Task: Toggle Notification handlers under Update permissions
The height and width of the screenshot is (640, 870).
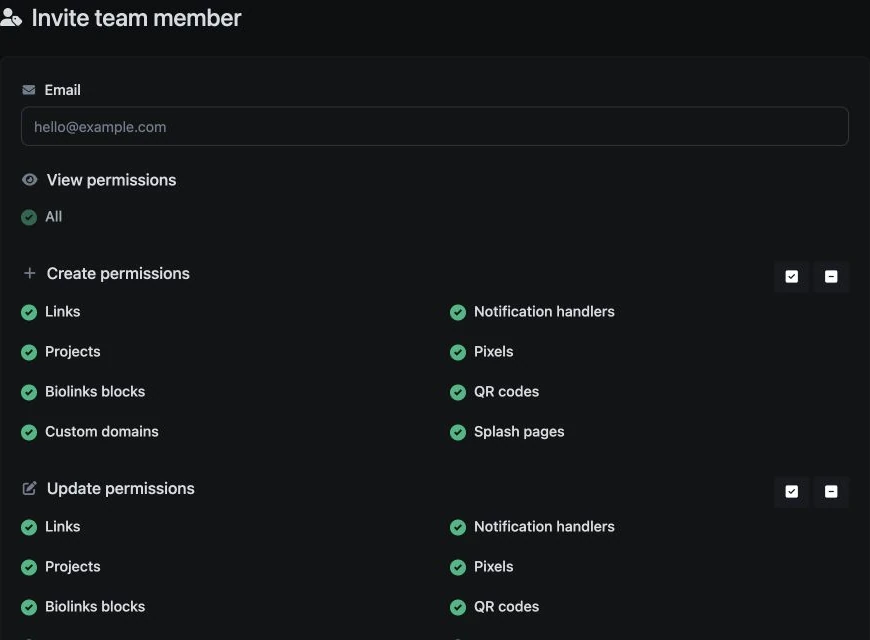Action: pyautogui.click(x=458, y=527)
